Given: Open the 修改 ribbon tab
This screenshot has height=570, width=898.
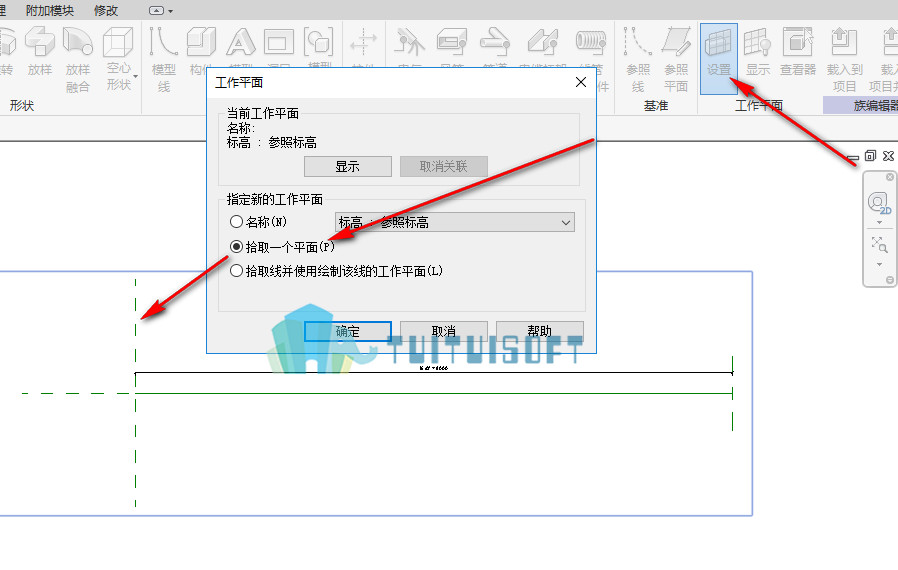Looking at the screenshot, I should [x=106, y=11].
